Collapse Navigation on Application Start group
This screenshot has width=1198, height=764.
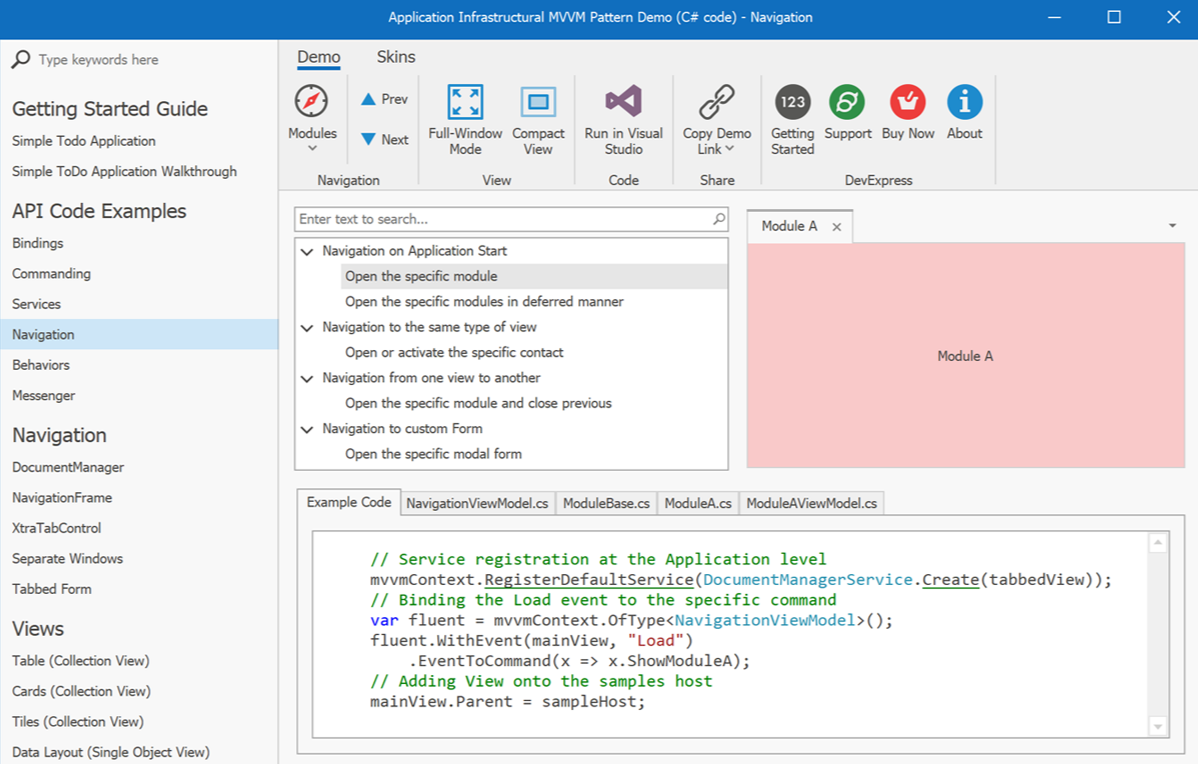[x=307, y=251]
